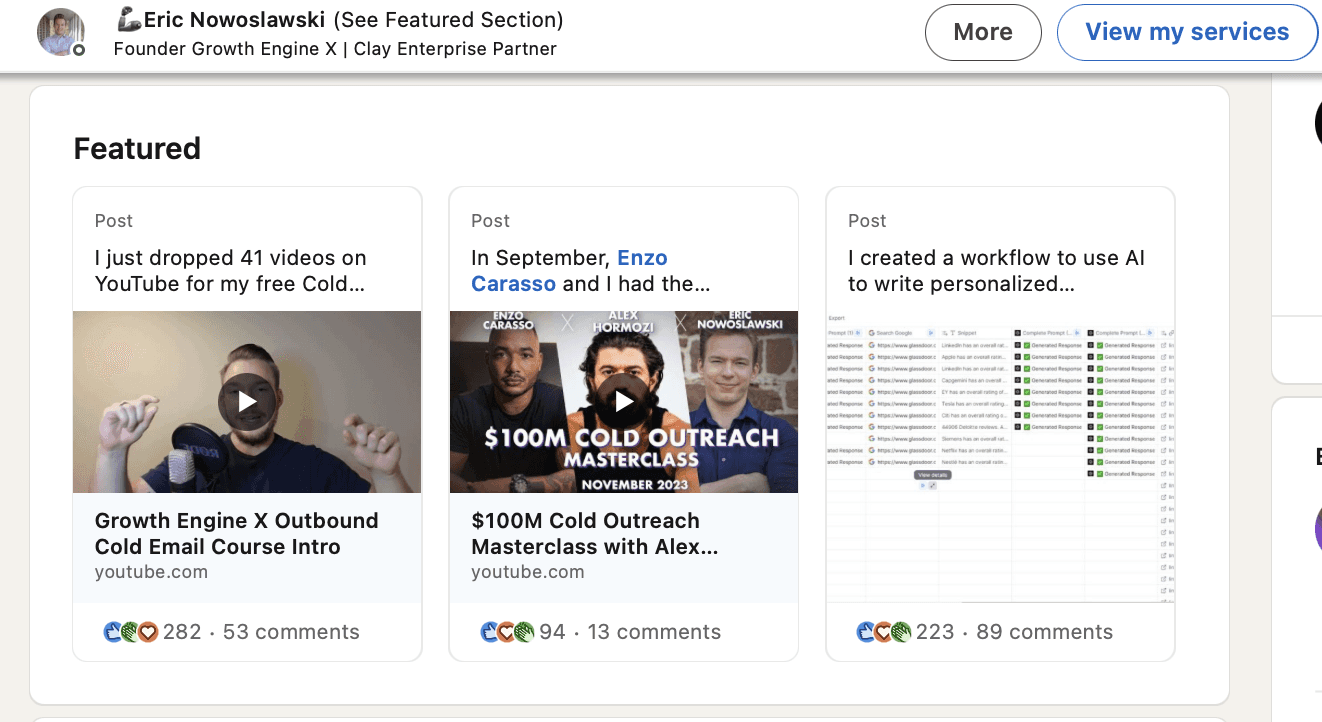Open the $100M Cold Outreach Masterclass title
Viewport: 1322px width, 722px height.
595,534
